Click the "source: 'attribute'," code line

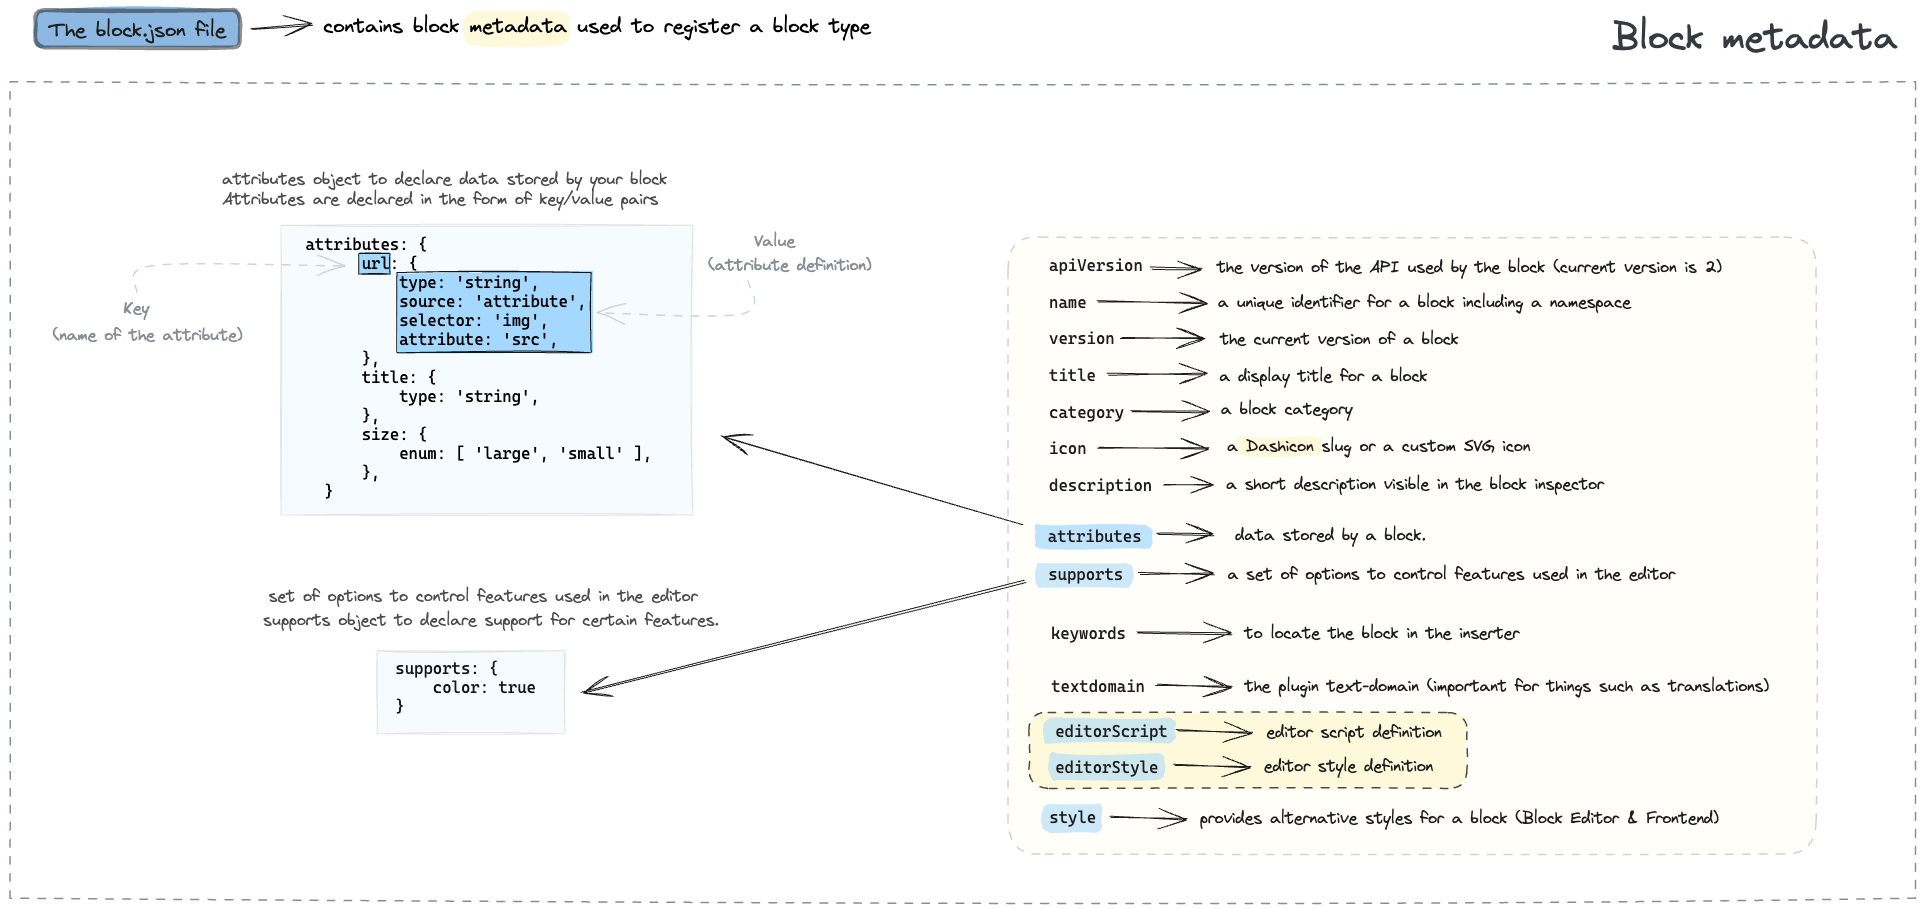492,302
